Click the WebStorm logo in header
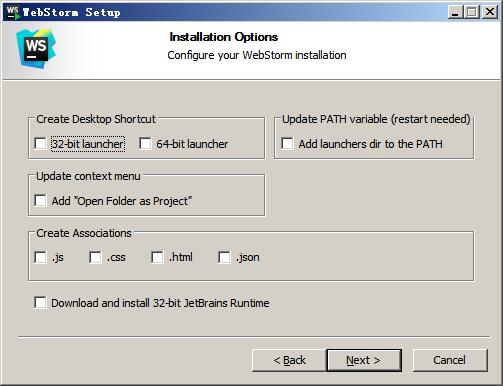This screenshot has height=386, width=503. click(x=36, y=49)
